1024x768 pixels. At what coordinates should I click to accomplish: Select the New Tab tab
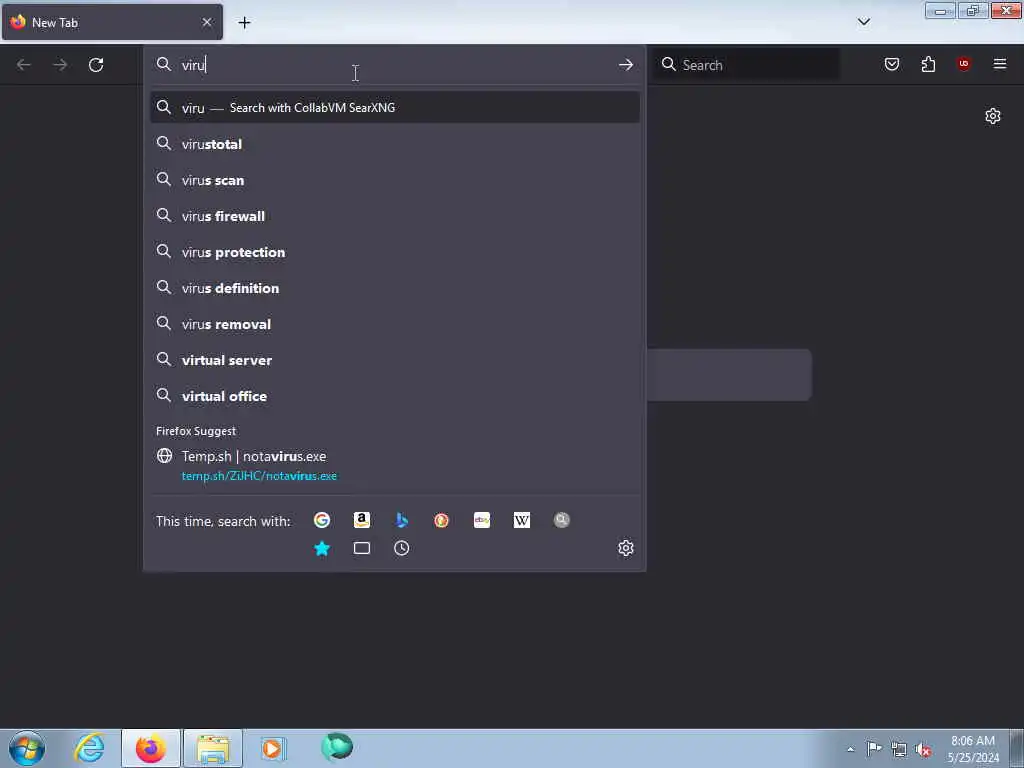point(112,22)
